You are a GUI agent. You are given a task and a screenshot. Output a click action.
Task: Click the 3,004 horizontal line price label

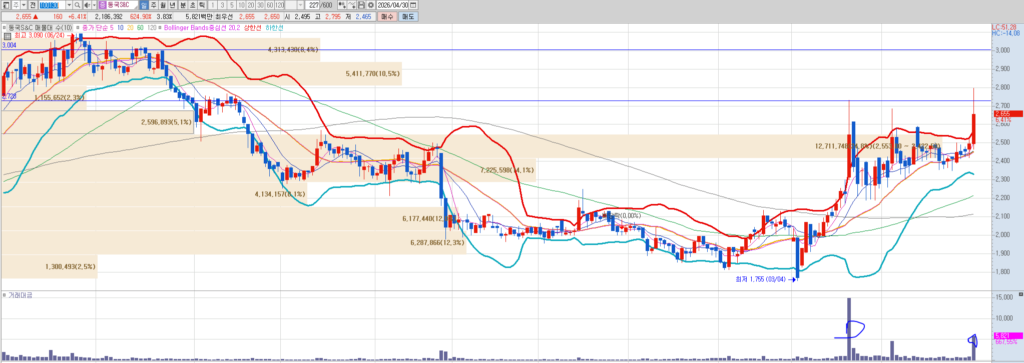point(8,46)
